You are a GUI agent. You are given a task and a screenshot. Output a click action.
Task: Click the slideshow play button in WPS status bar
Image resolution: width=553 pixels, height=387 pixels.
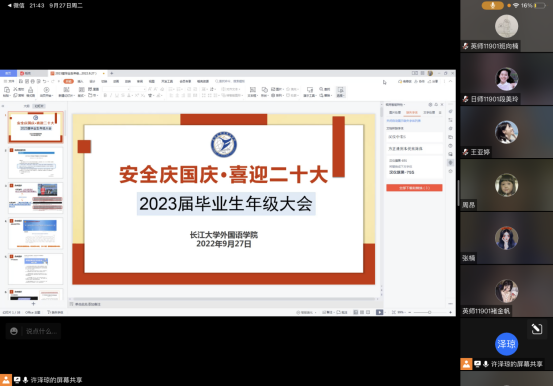[379, 312]
